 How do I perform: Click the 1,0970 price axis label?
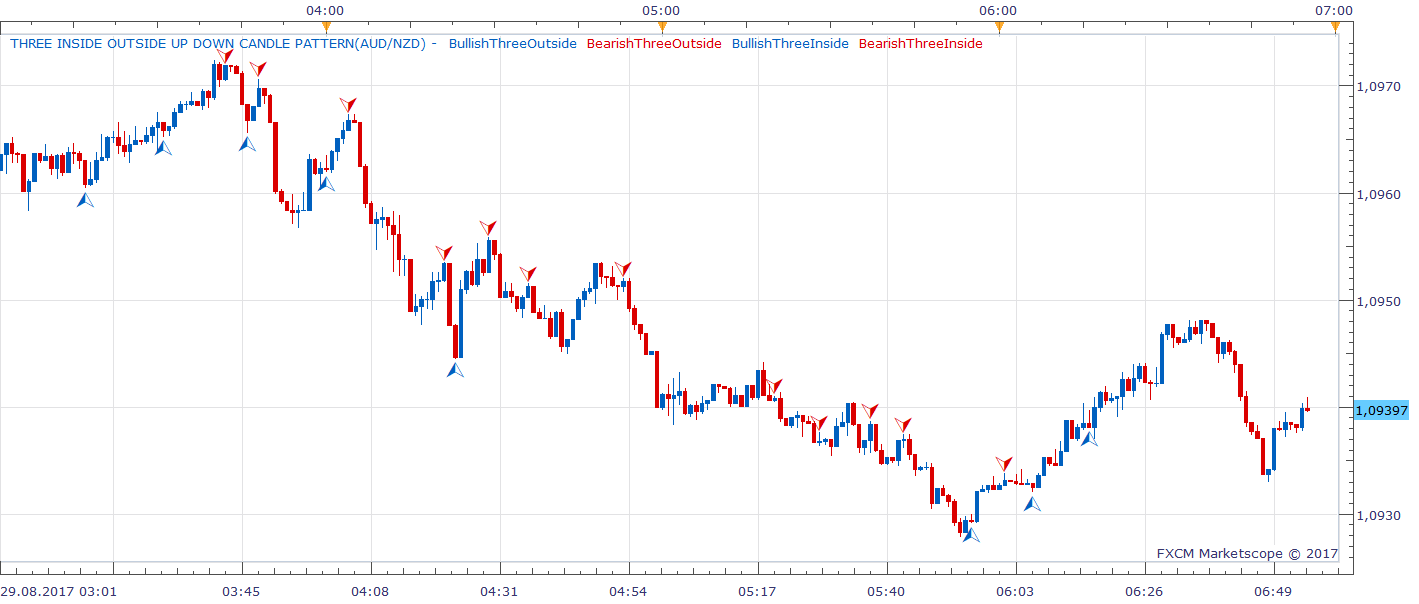(x=1377, y=87)
